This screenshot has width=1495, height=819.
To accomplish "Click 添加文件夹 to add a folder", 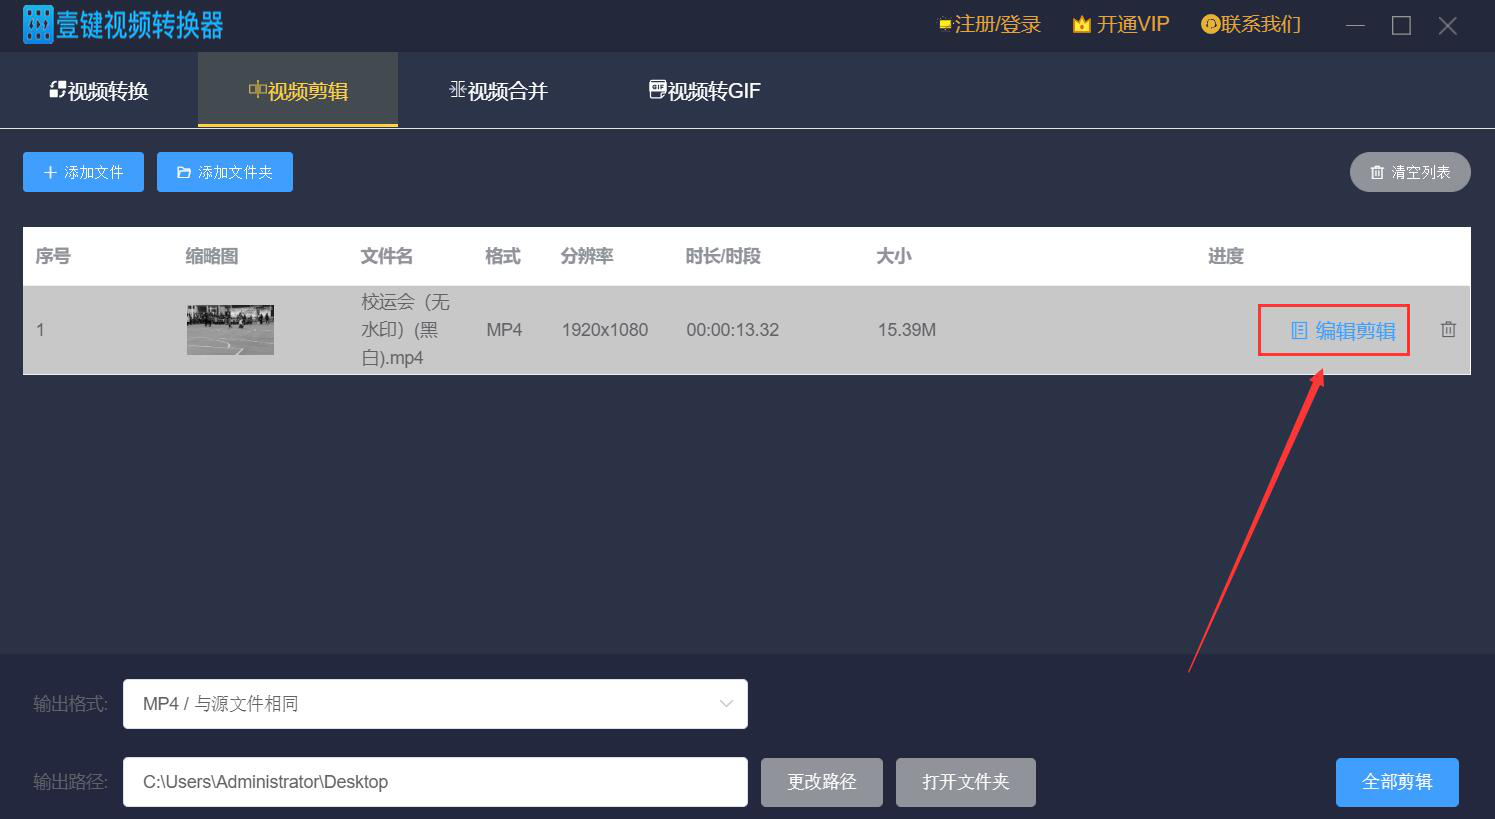I will tap(225, 172).
